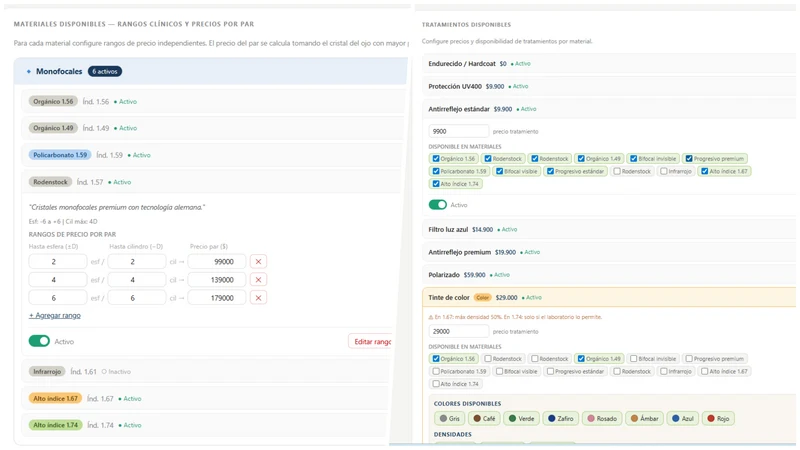Viewport: 800px width, 450px height.
Task: Select the Rojo color swatch
Action: (718, 418)
